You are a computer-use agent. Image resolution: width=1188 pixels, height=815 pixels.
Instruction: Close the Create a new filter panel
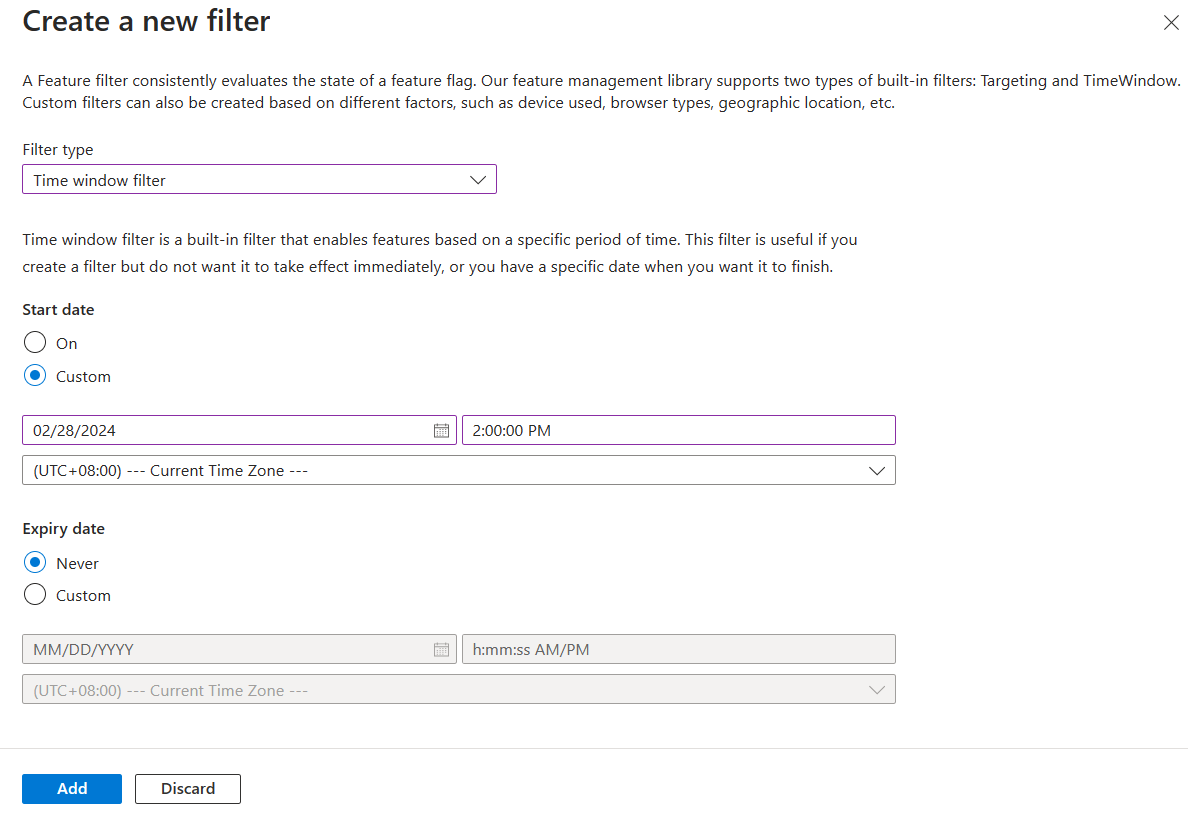(1171, 23)
